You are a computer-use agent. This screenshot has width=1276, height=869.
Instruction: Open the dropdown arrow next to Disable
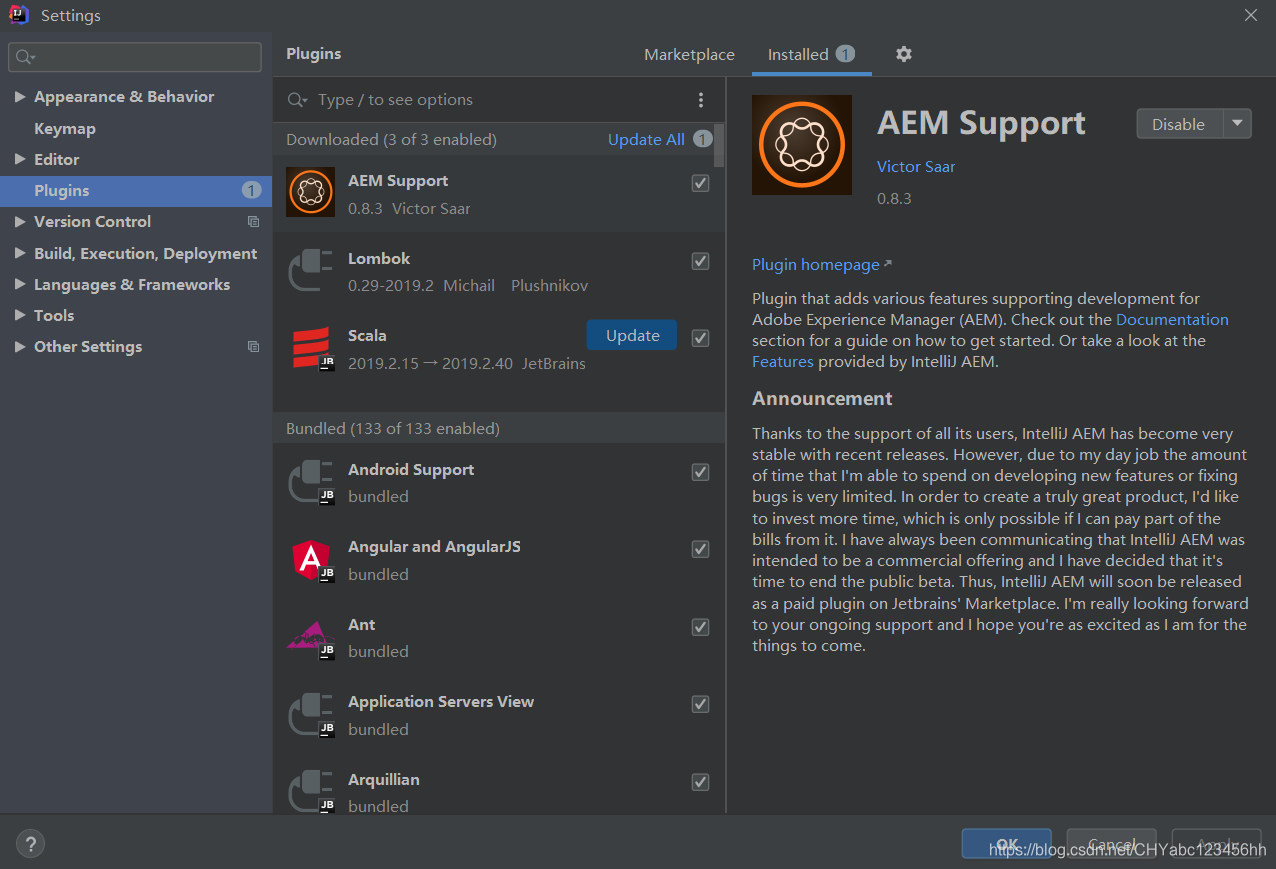click(1237, 124)
